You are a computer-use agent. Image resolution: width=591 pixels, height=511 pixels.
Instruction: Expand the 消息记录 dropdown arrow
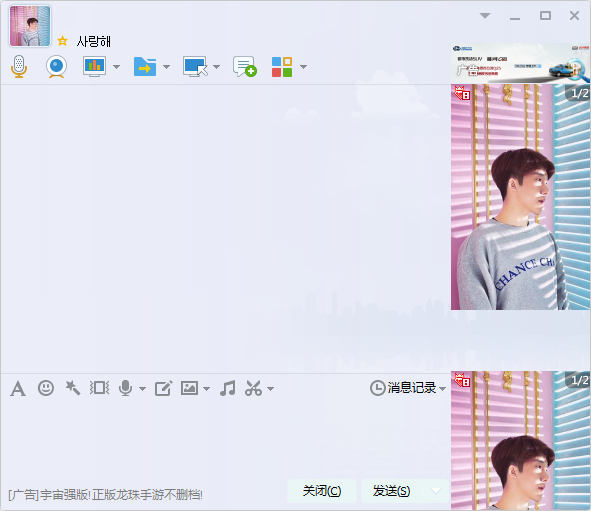point(442,389)
